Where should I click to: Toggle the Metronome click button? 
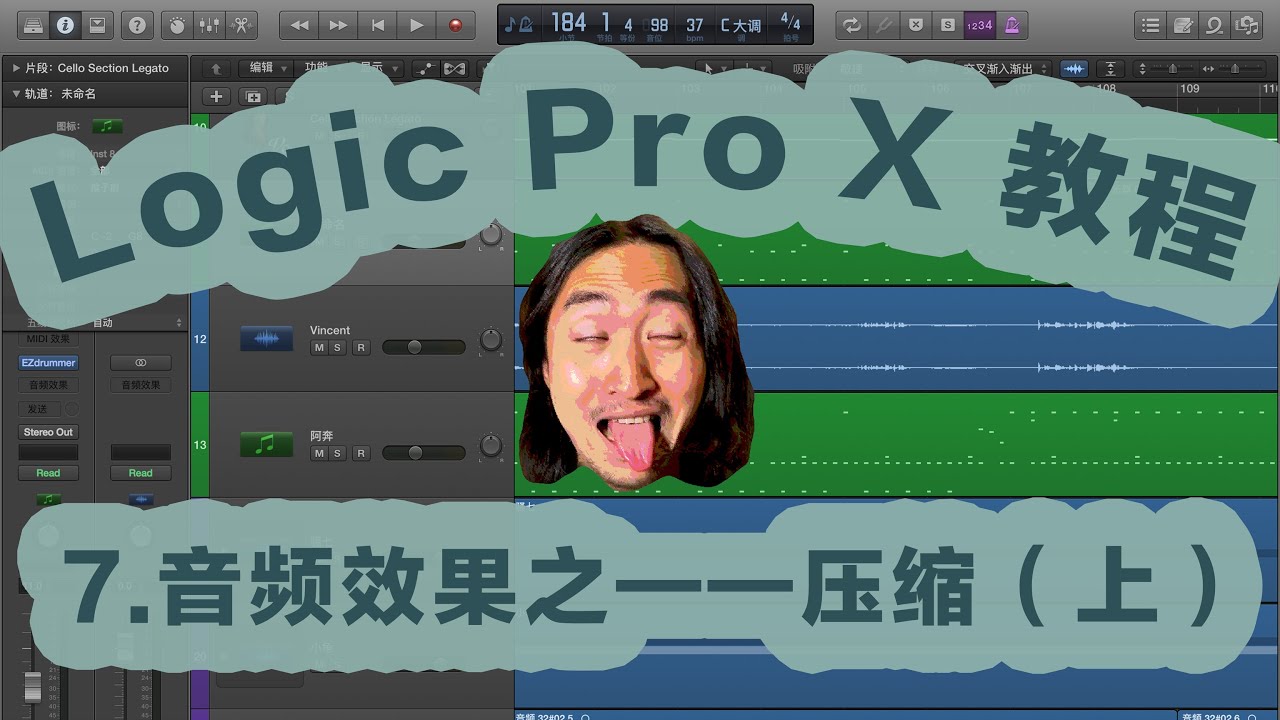coord(1011,25)
